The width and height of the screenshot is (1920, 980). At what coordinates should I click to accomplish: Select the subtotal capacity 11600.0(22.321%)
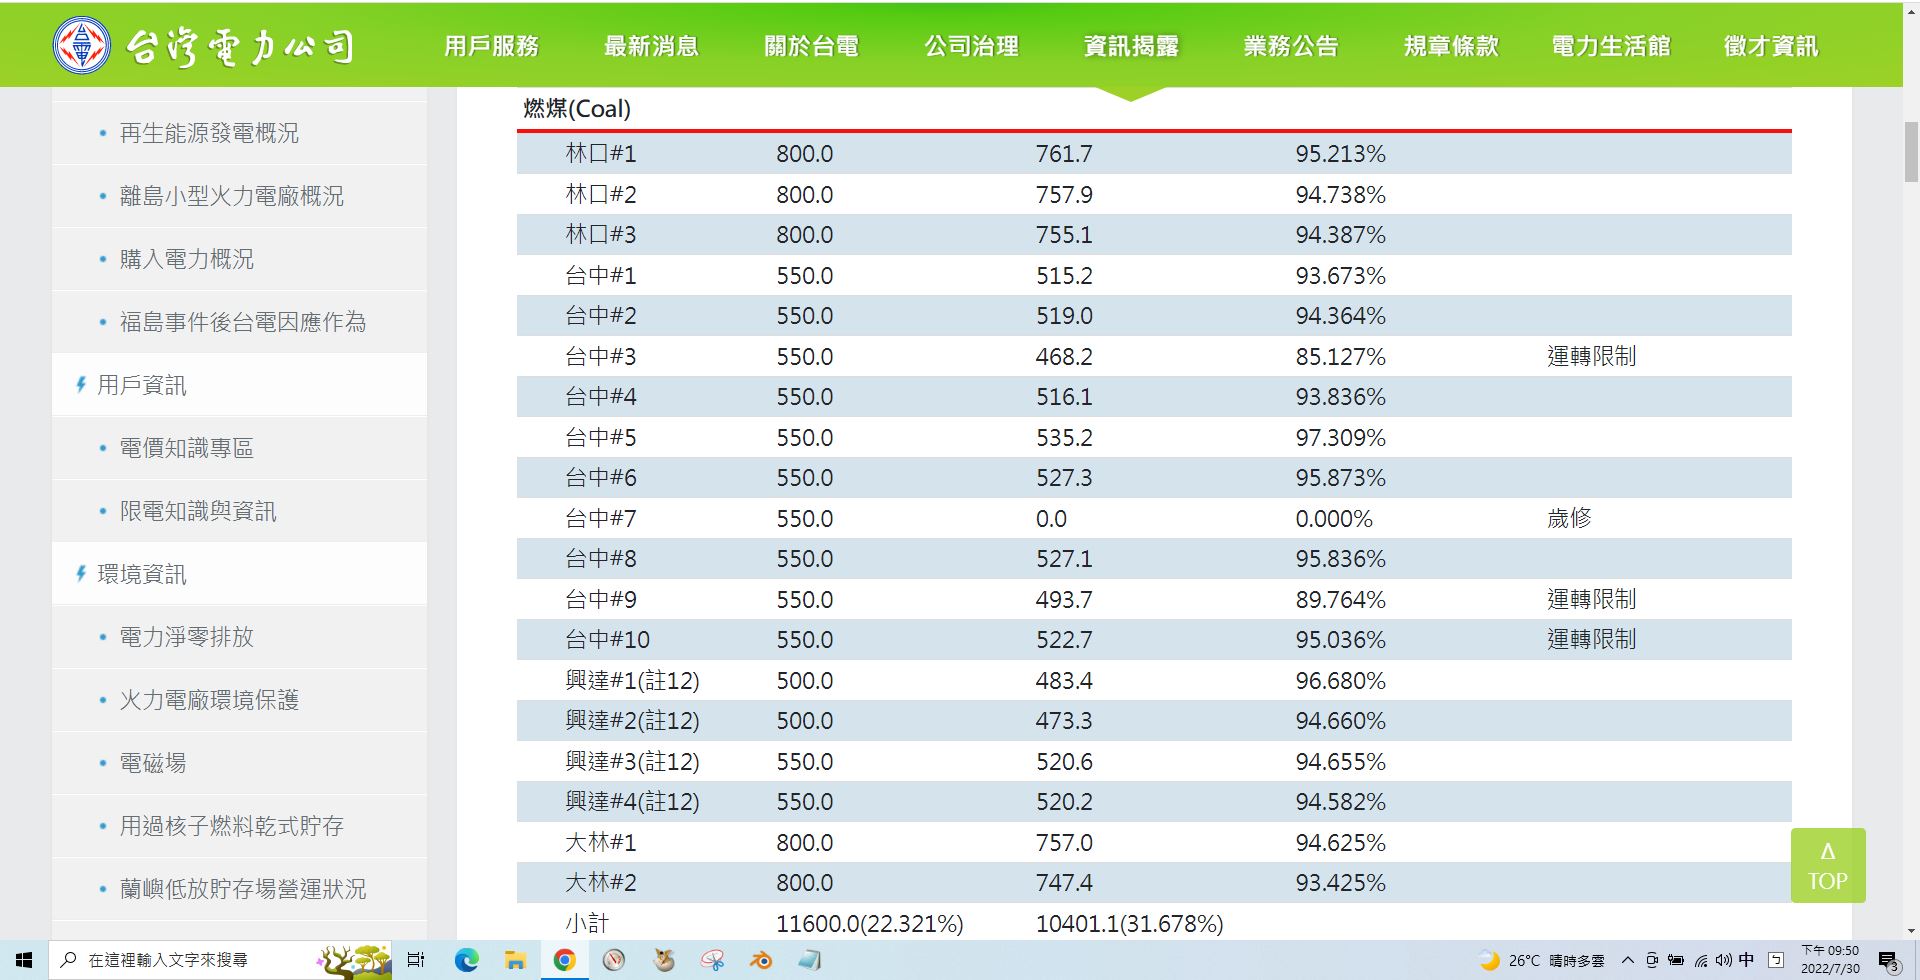(x=870, y=924)
